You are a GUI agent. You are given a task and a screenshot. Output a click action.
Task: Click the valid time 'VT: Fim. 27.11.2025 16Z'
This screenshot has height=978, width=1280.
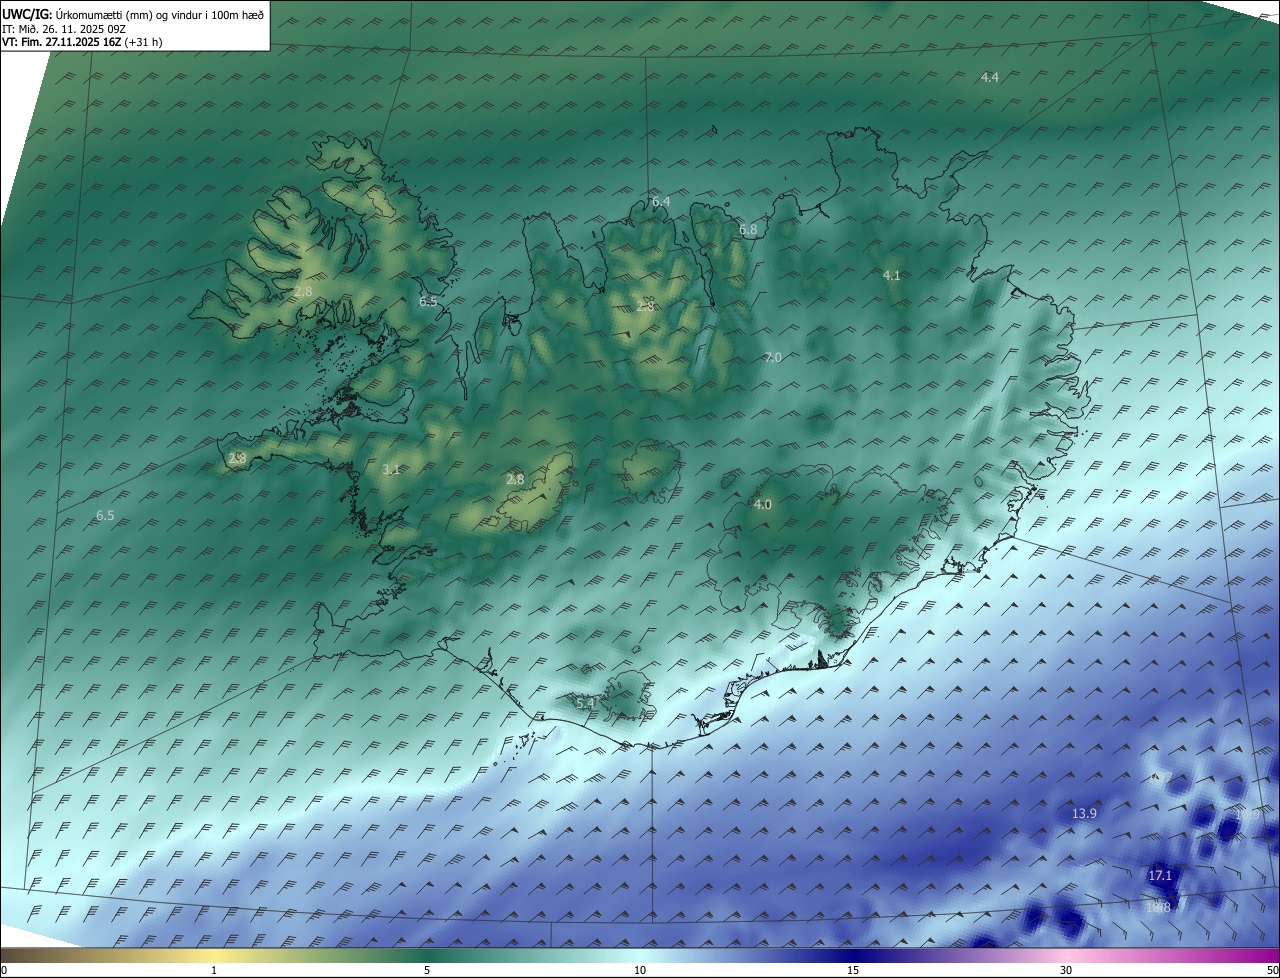tap(61, 43)
